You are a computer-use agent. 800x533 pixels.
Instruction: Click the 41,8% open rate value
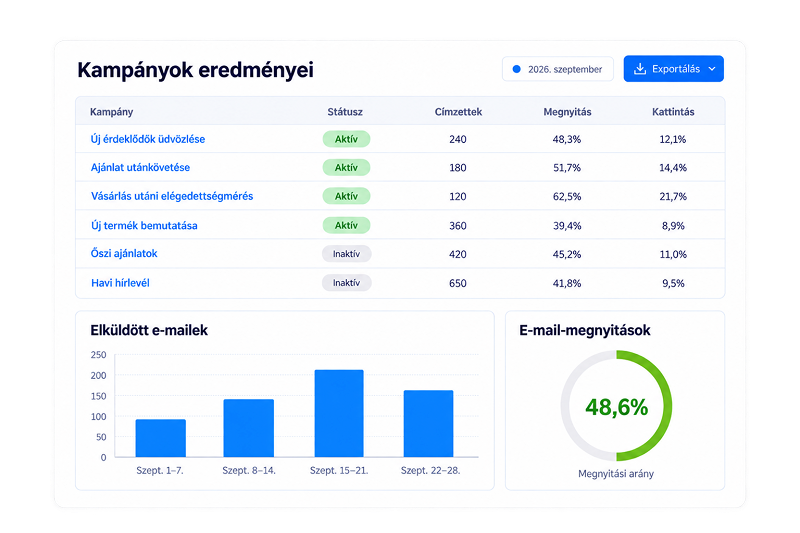point(567,284)
